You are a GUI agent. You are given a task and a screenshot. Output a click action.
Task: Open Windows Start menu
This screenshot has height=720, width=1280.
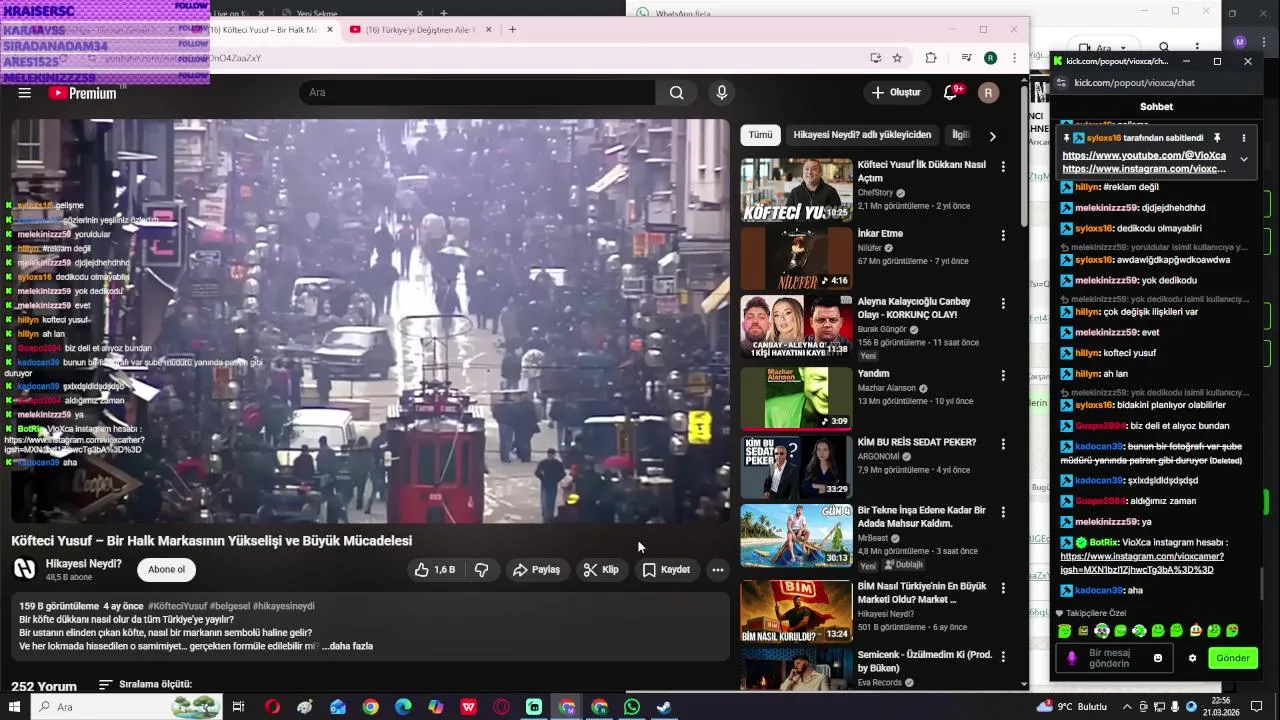(15, 707)
